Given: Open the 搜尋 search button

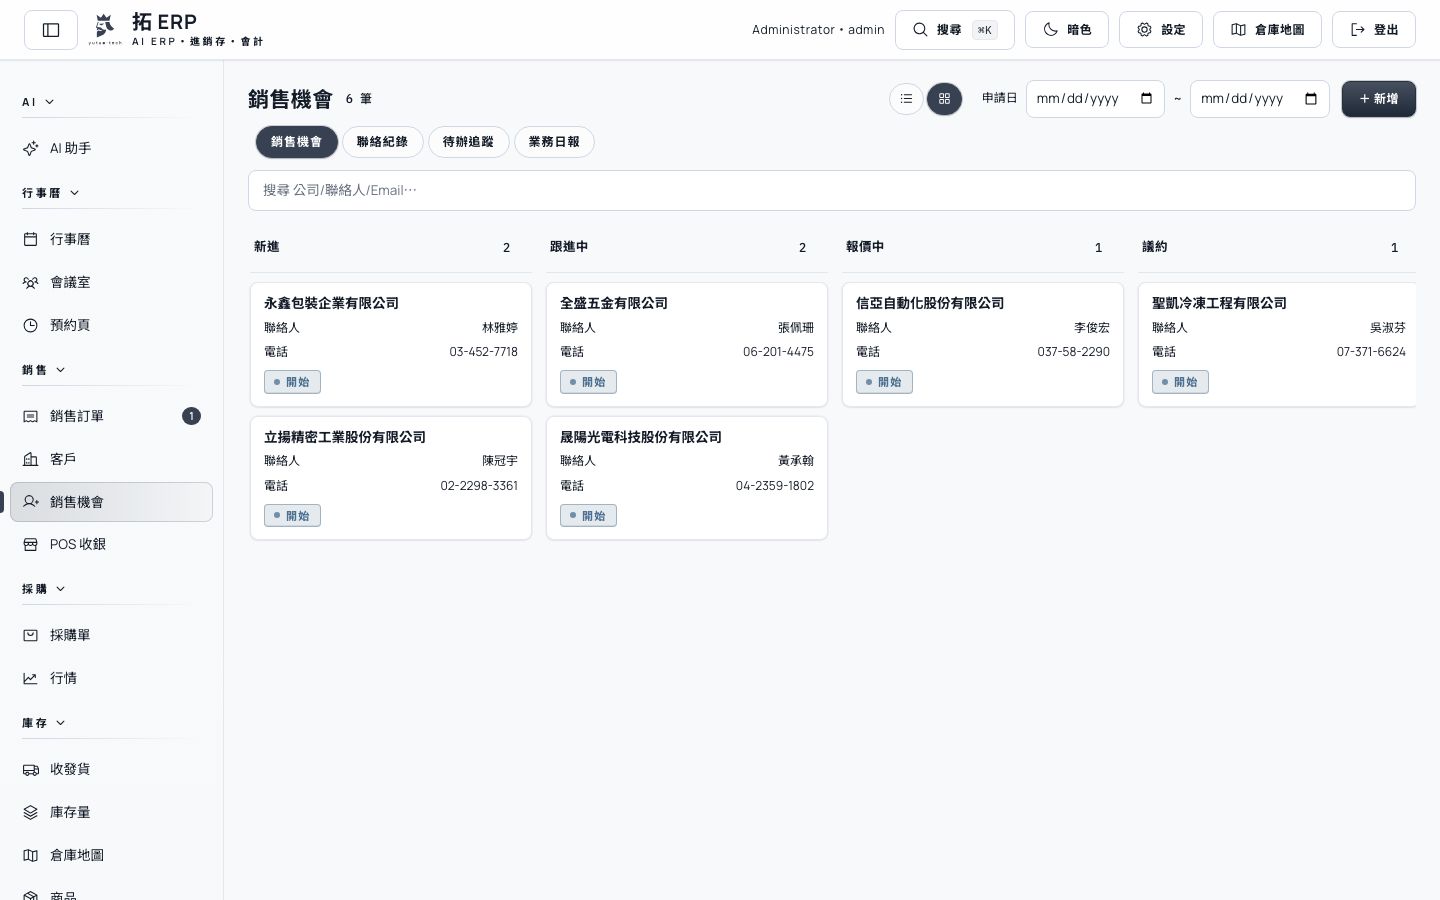Looking at the screenshot, I should click(x=954, y=30).
